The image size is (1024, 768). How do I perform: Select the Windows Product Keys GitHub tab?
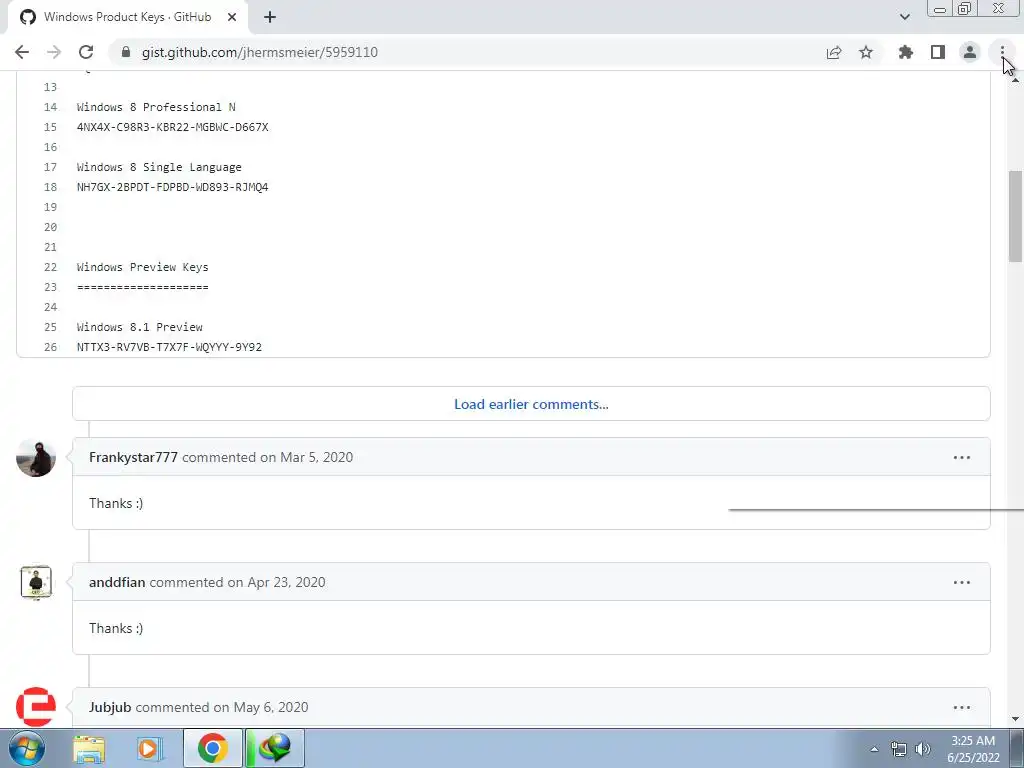click(x=128, y=17)
